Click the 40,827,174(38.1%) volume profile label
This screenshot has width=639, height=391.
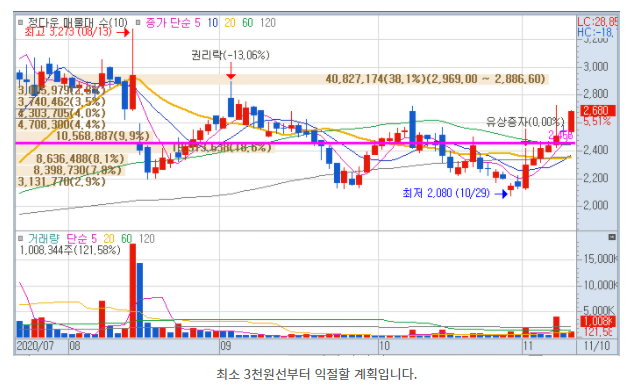click(x=435, y=79)
